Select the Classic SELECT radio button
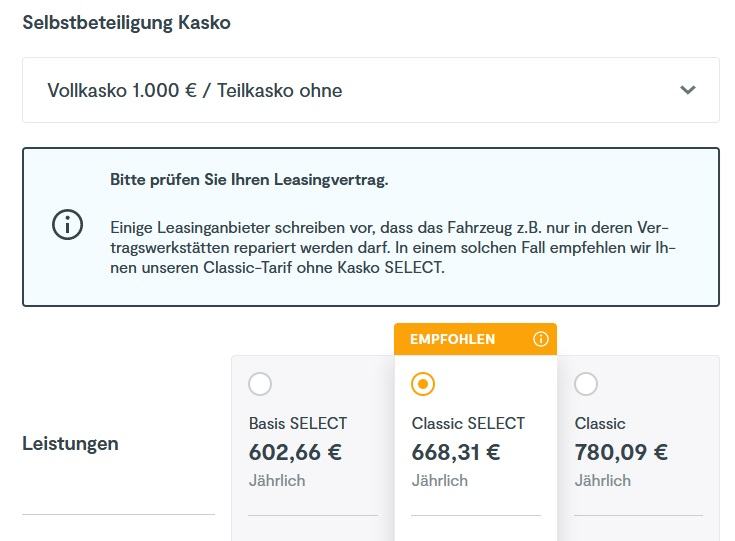Viewport: 735px width, 541px height. tap(423, 384)
